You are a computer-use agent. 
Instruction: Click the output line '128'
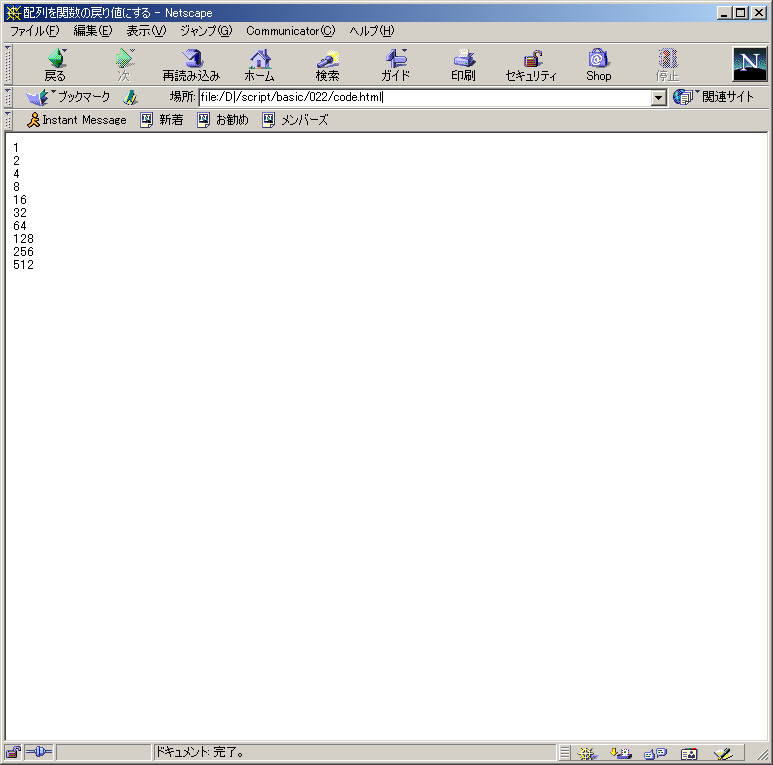pyautogui.click(x=23, y=239)
